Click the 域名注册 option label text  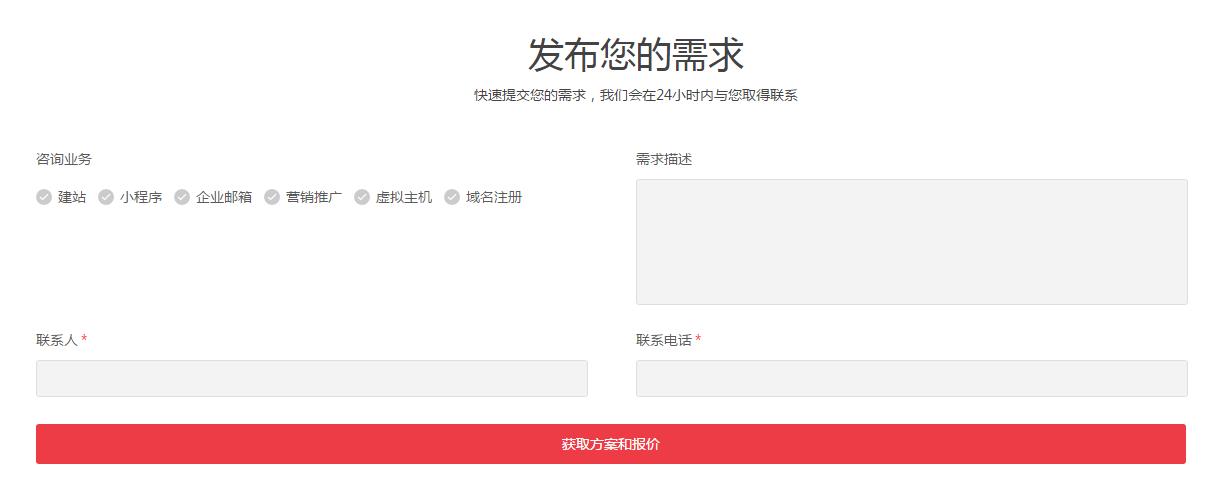[494, 197]
